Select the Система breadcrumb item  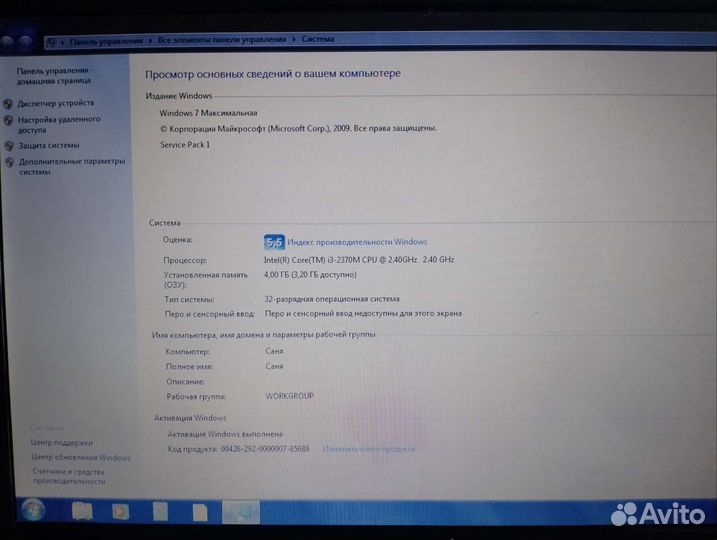318,39
